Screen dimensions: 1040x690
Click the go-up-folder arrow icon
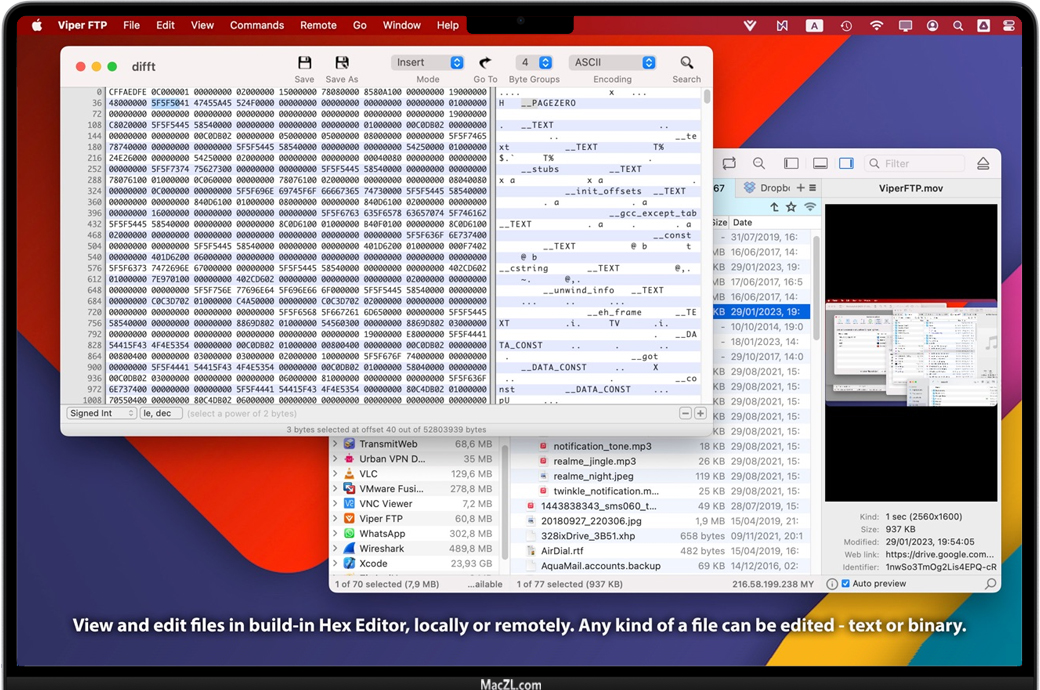[774, 207]
